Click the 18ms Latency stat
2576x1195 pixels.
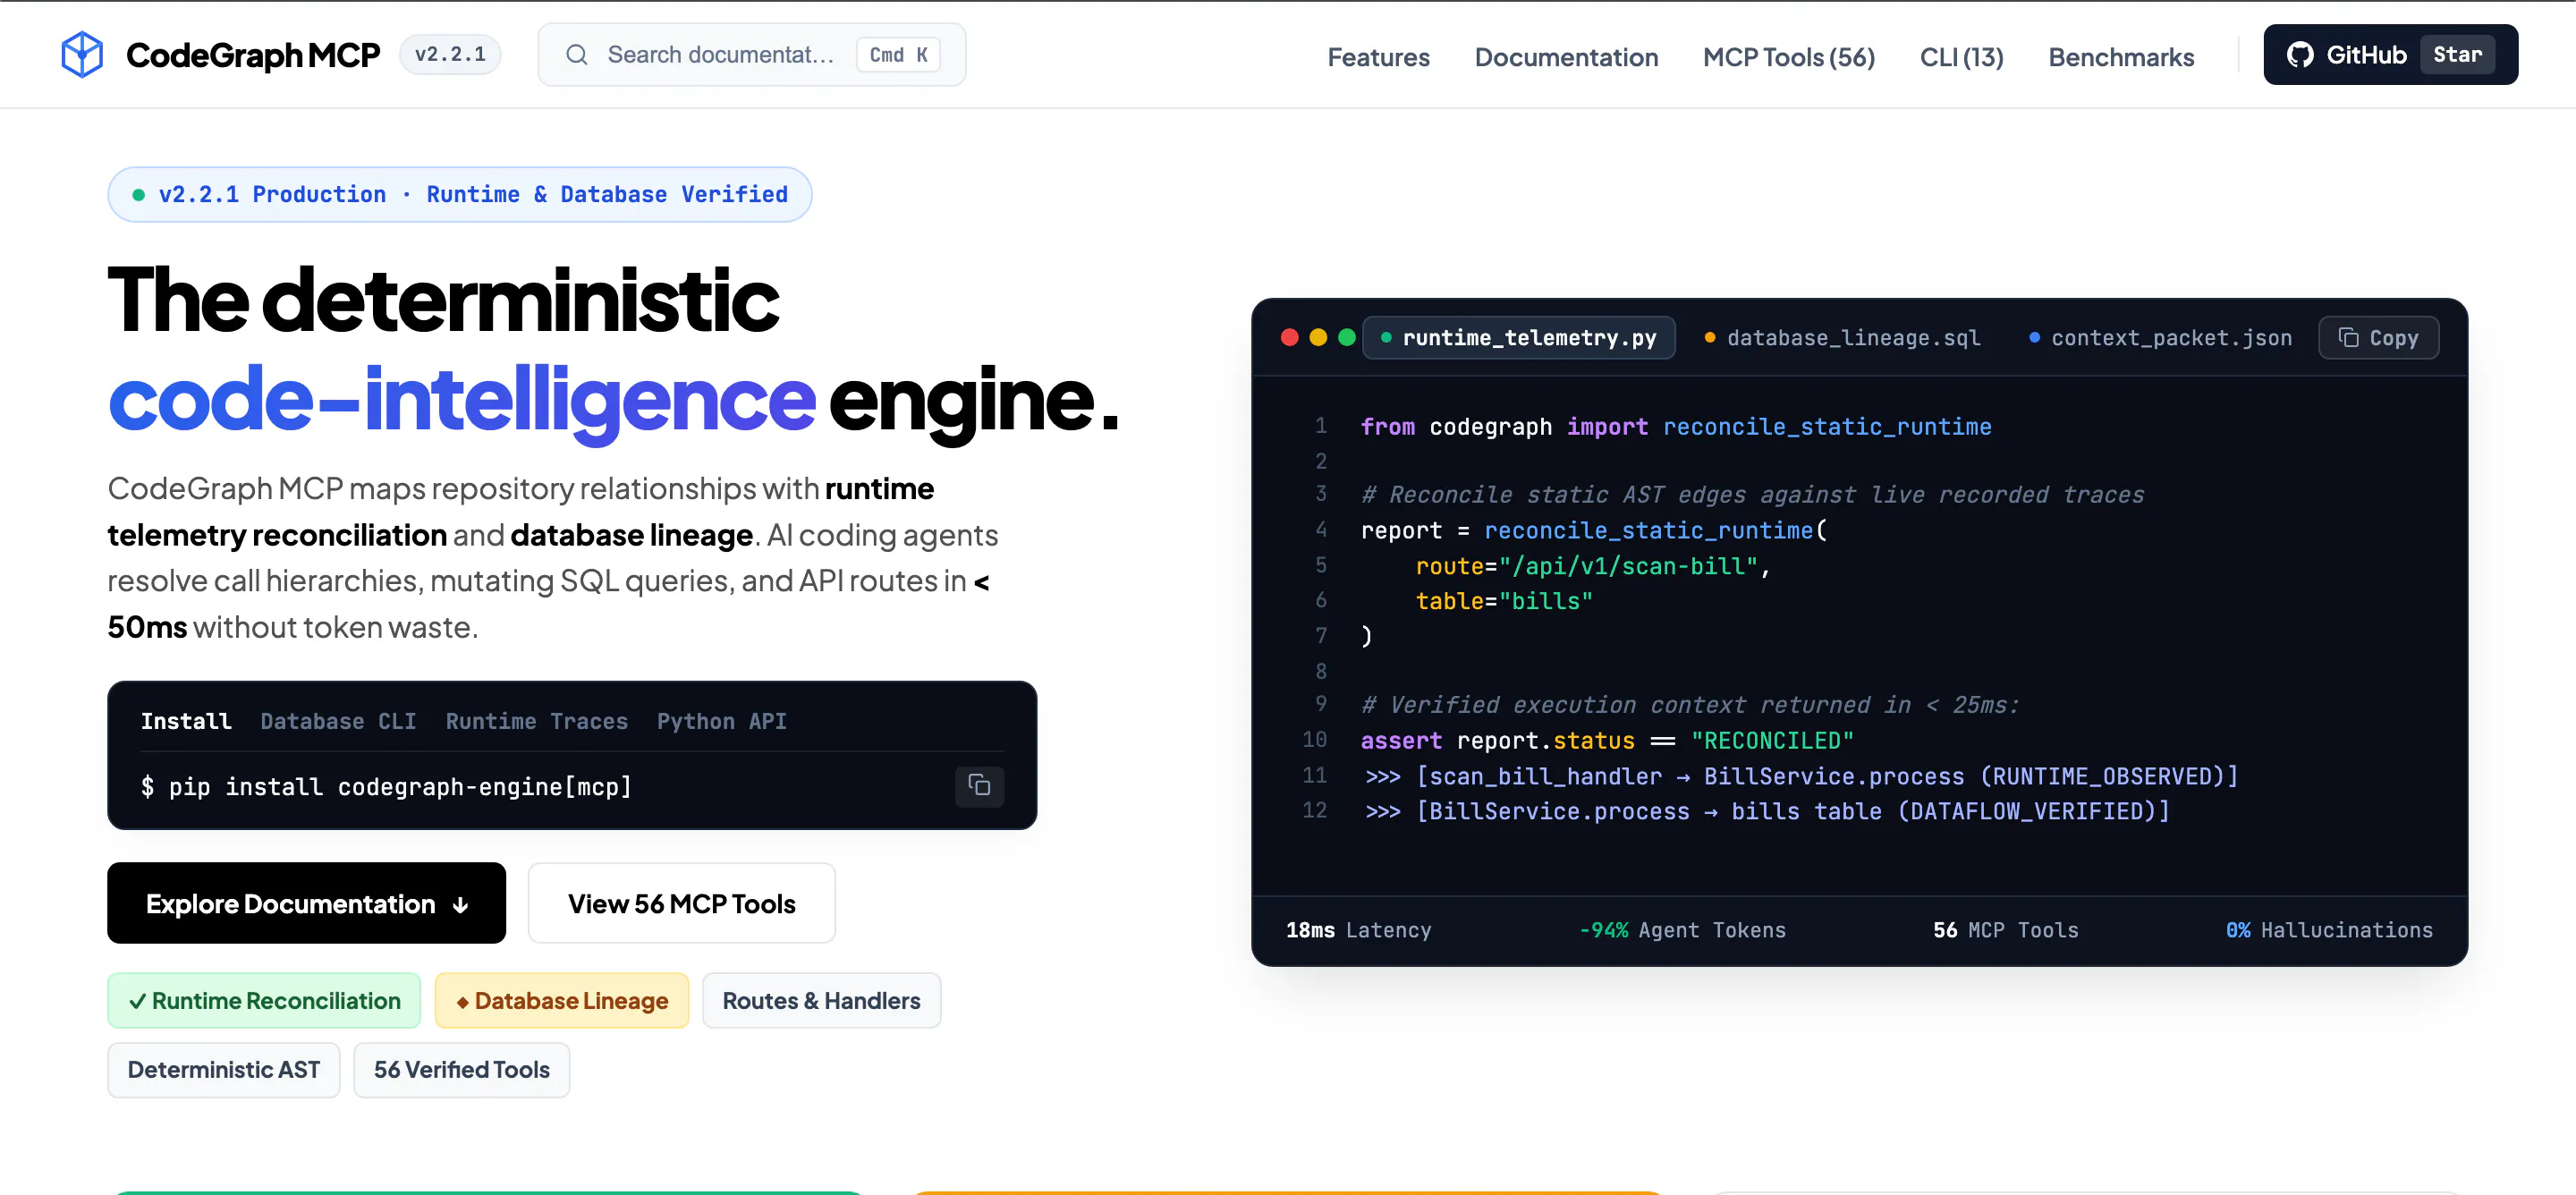click(x=1358, y=930)
